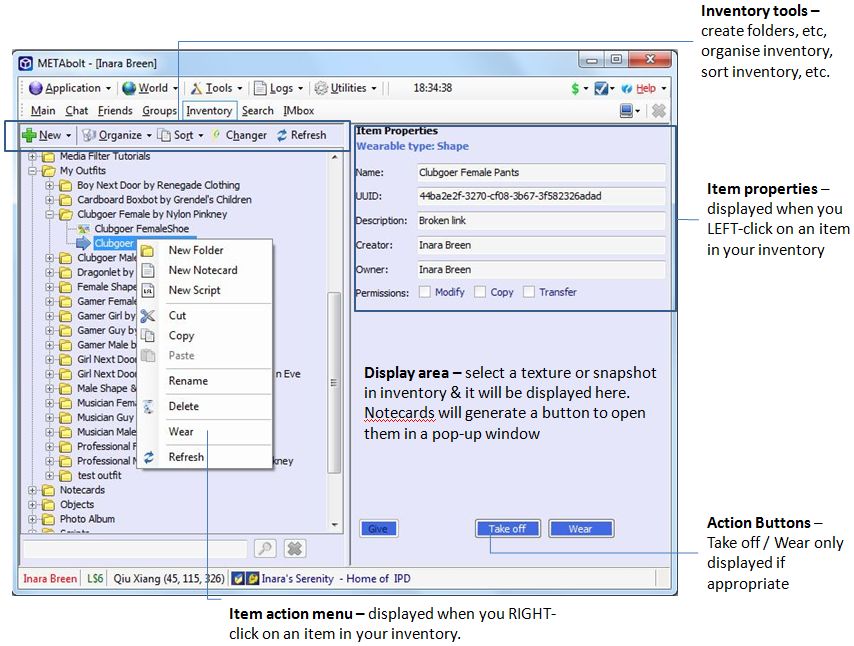The image size is (854, 646).
Task: Enable the Modify permission checkbox
Action: (x=425, y=293)
